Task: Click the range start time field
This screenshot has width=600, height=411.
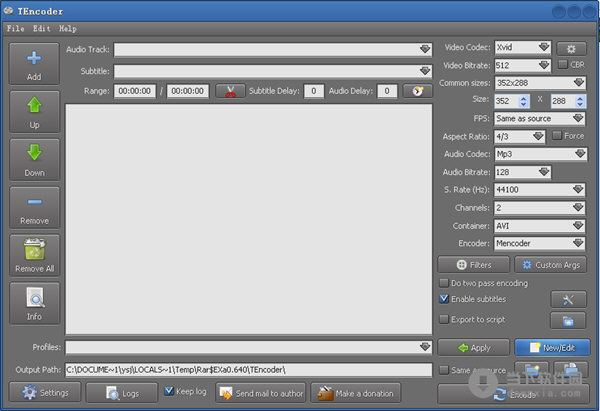Action: (135, 91)
